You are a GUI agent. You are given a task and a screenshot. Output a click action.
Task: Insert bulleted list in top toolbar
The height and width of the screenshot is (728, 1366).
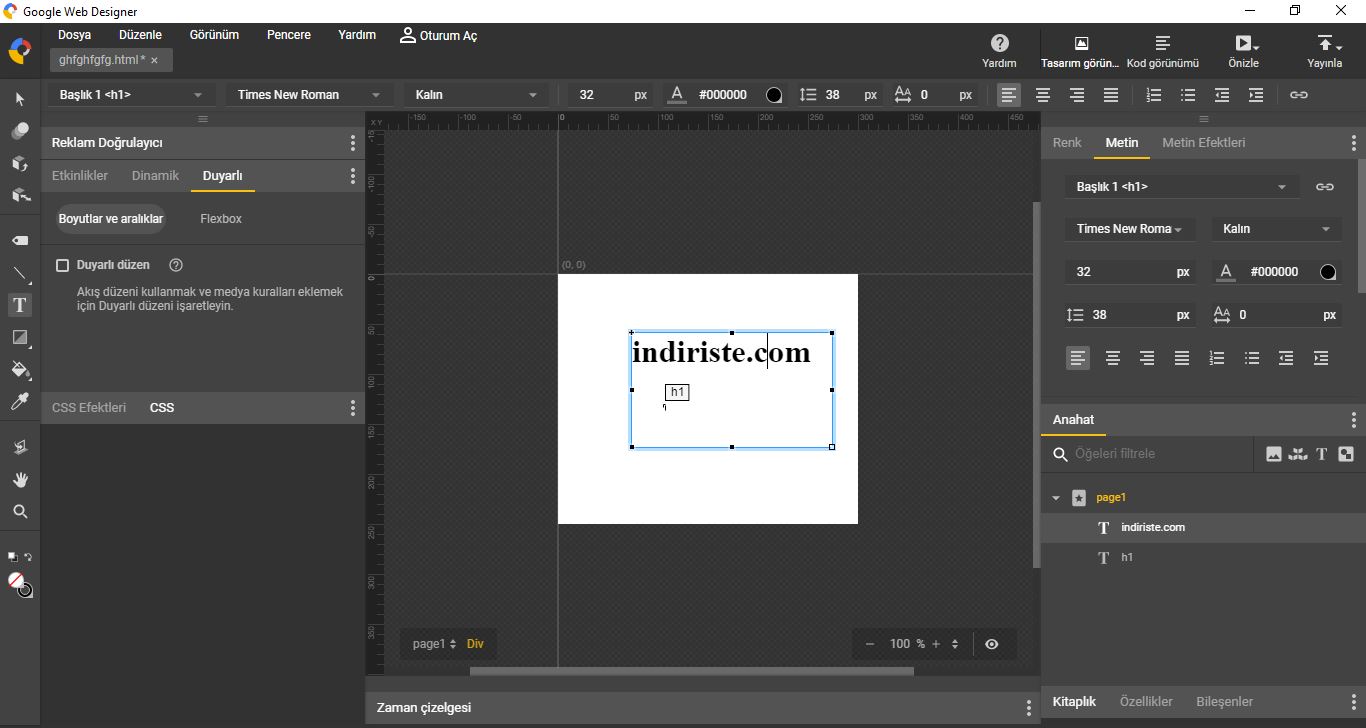[x=1188, y=95]
